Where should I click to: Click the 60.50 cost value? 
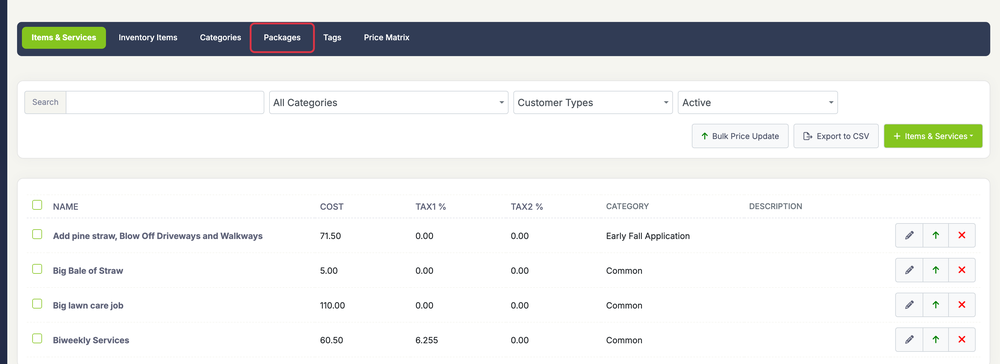[332, 340]
